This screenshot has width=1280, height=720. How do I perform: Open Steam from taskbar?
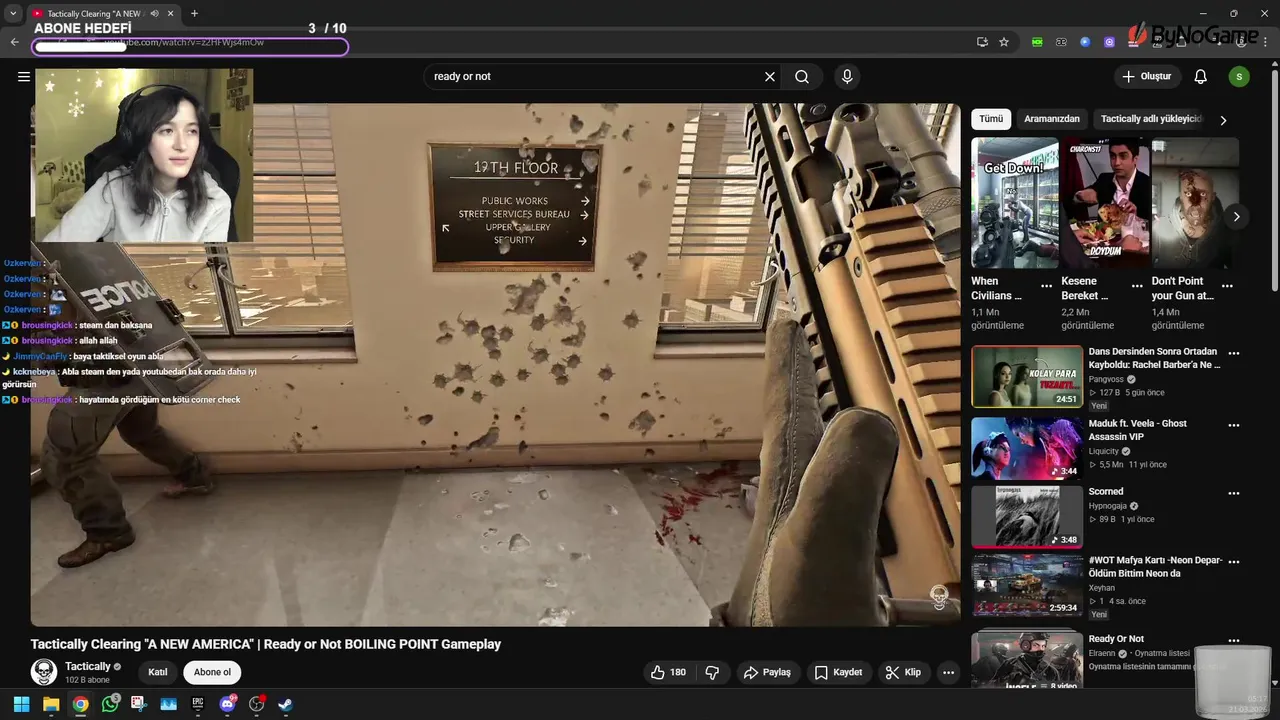click(286, 704)
